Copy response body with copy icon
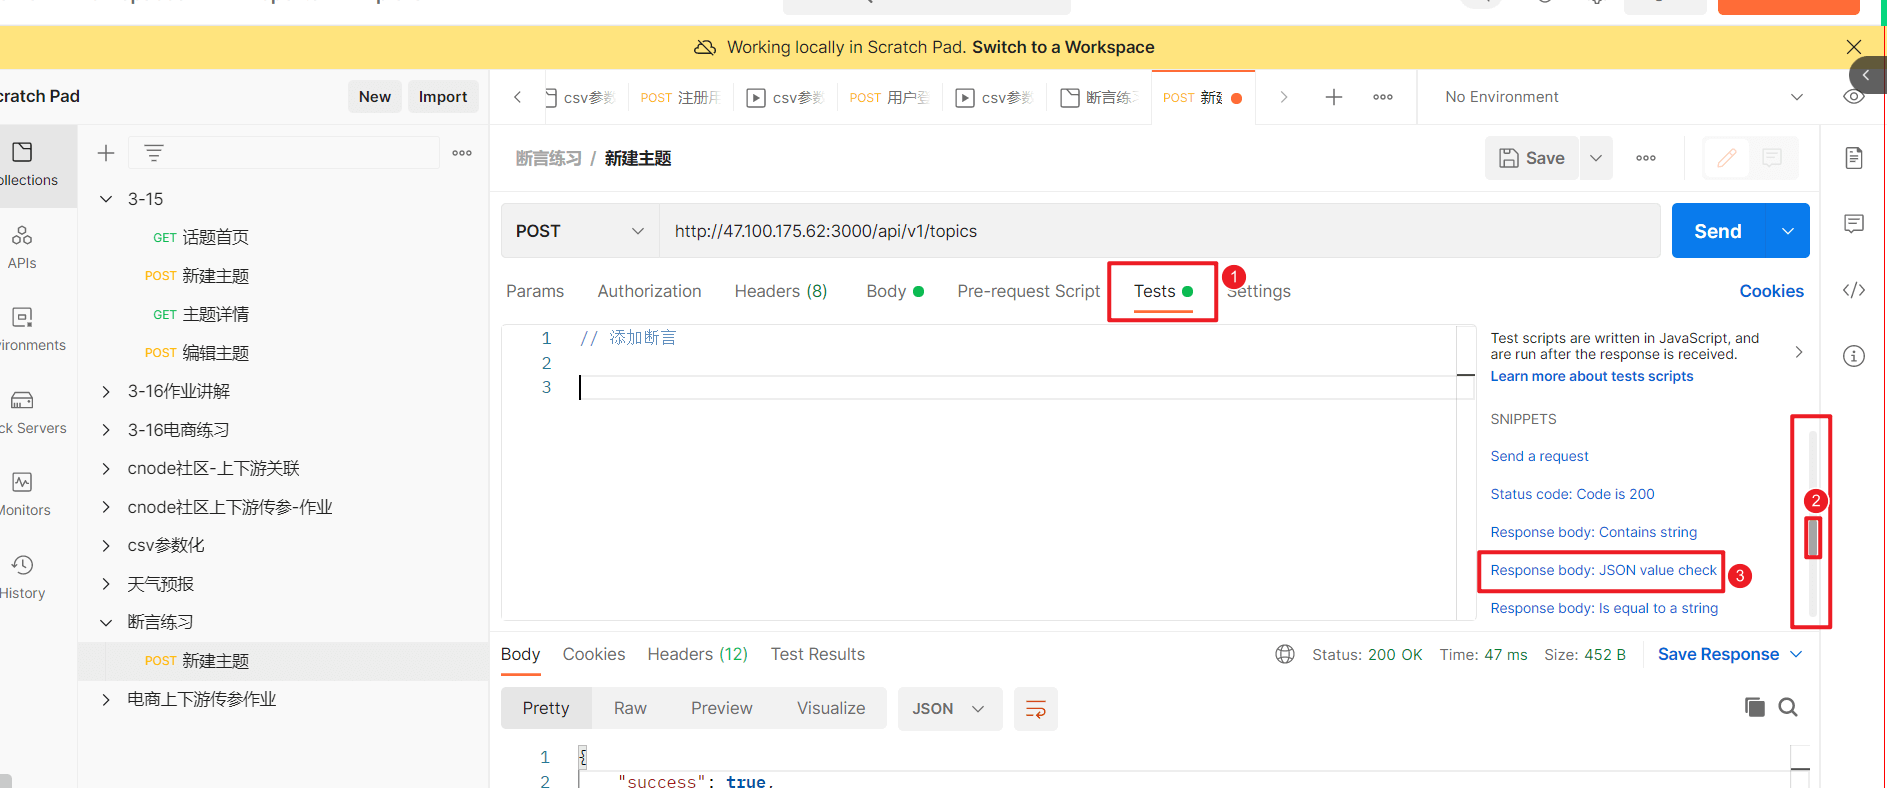 1754,707
